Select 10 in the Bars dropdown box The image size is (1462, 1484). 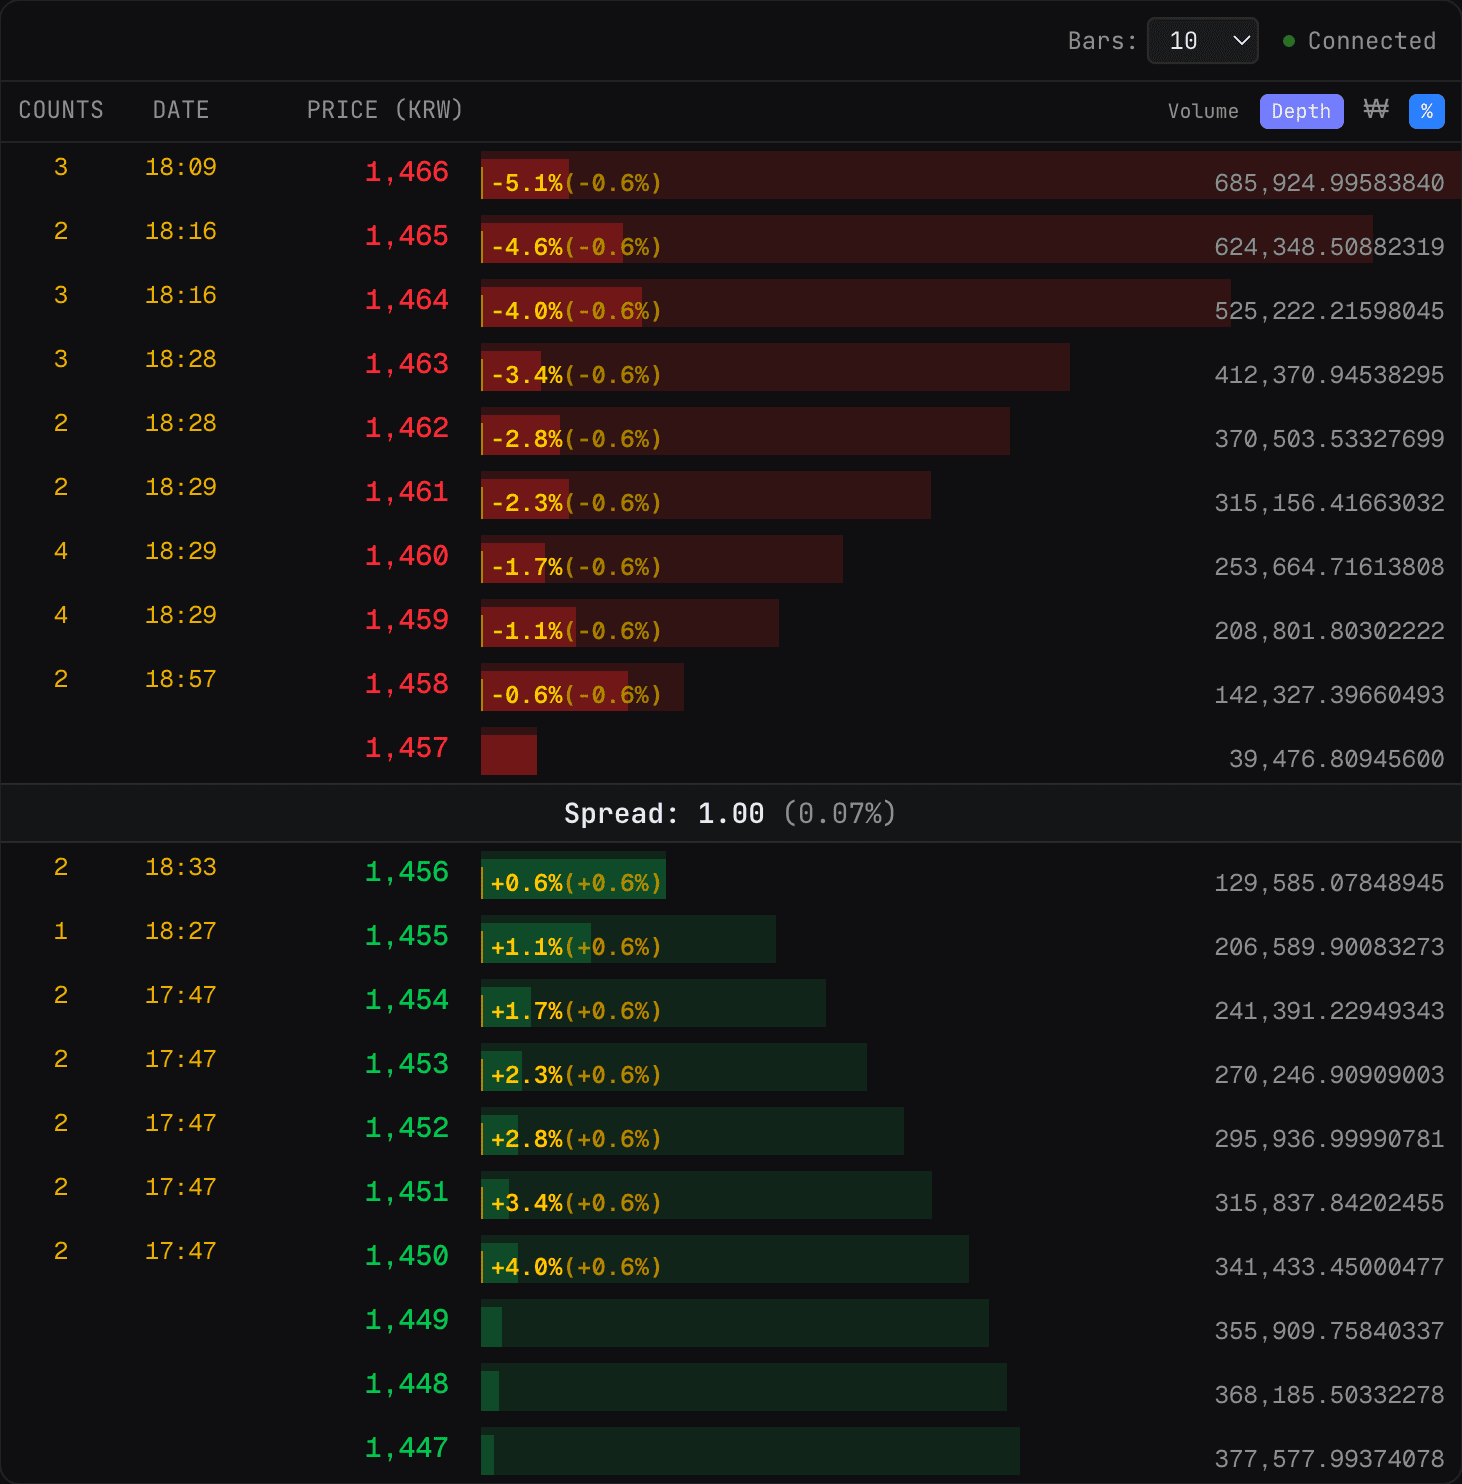(1185, 41)
